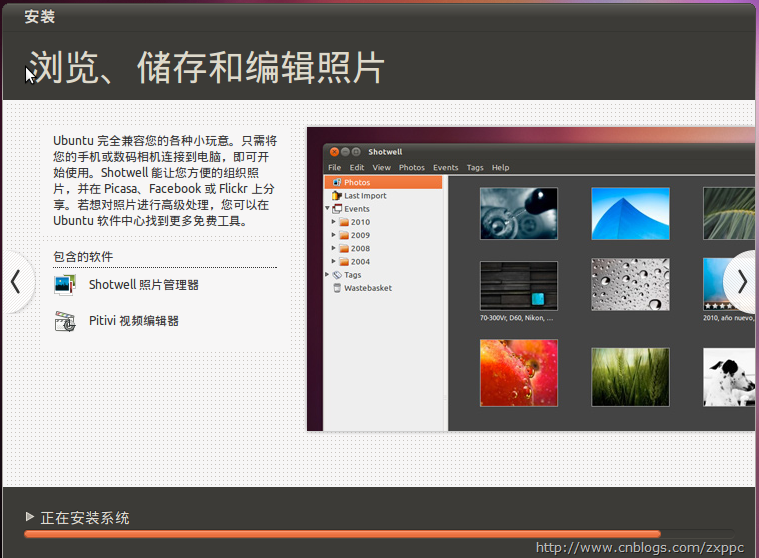Select the Wastebasket entry text
Screen dimensions: 759x558
pos(368,288)
